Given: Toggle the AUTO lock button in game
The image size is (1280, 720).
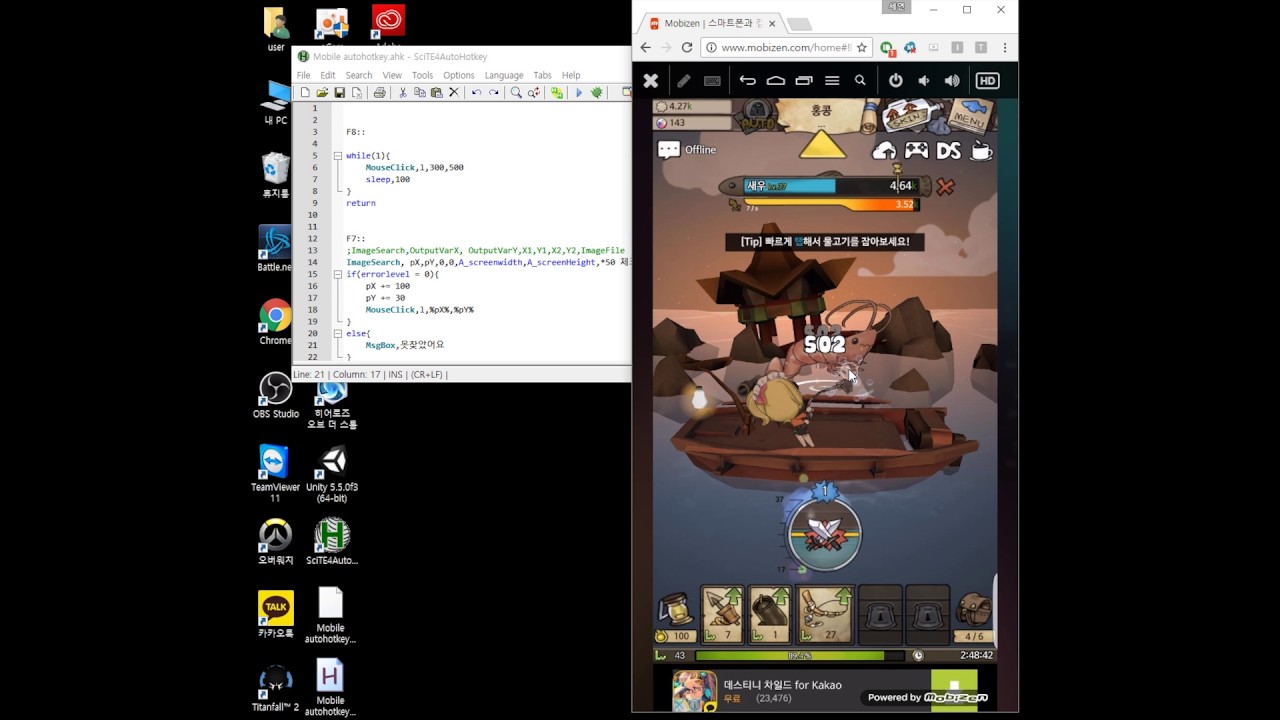Looking at the screenshot, I should pos(757,117).
